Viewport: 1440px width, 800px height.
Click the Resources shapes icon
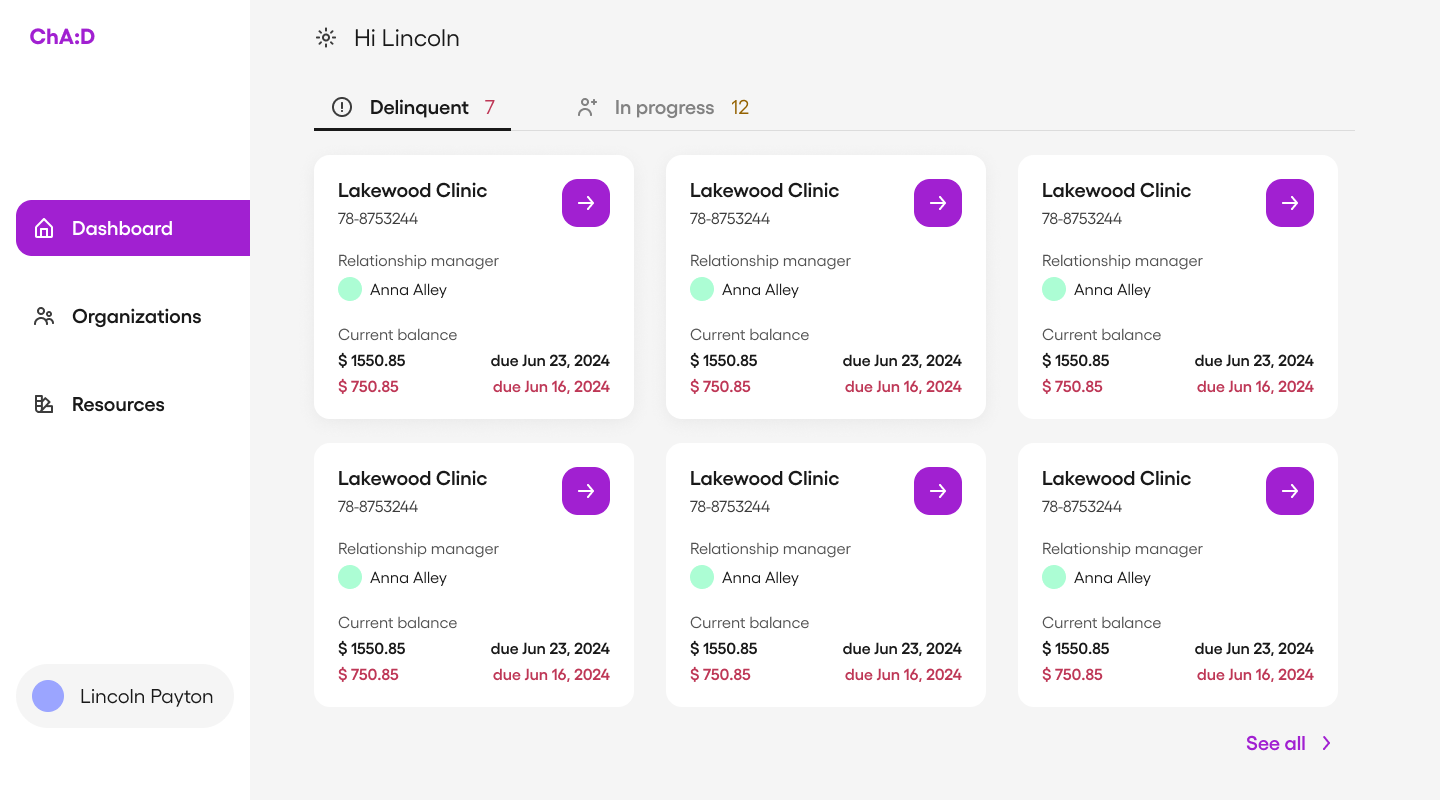pyautogui.click(x=44, y=405)
